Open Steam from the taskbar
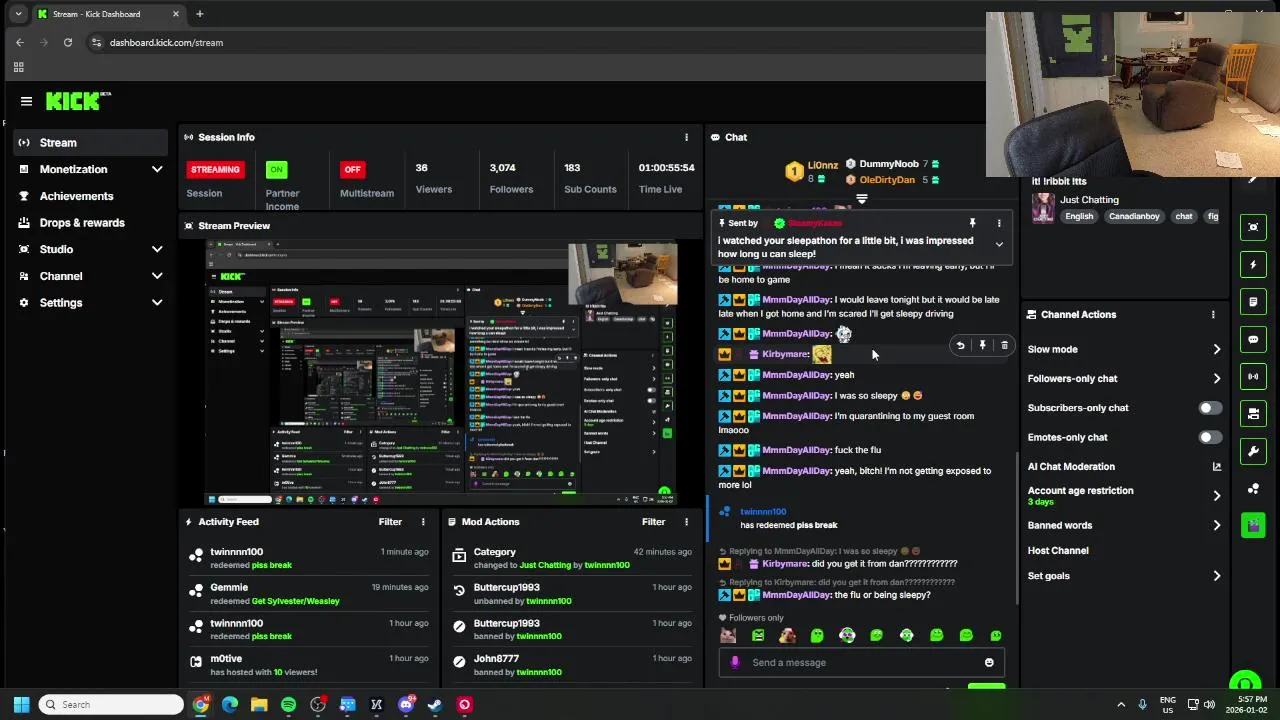This screenshot has height=720, width=1280. point(435,705)
